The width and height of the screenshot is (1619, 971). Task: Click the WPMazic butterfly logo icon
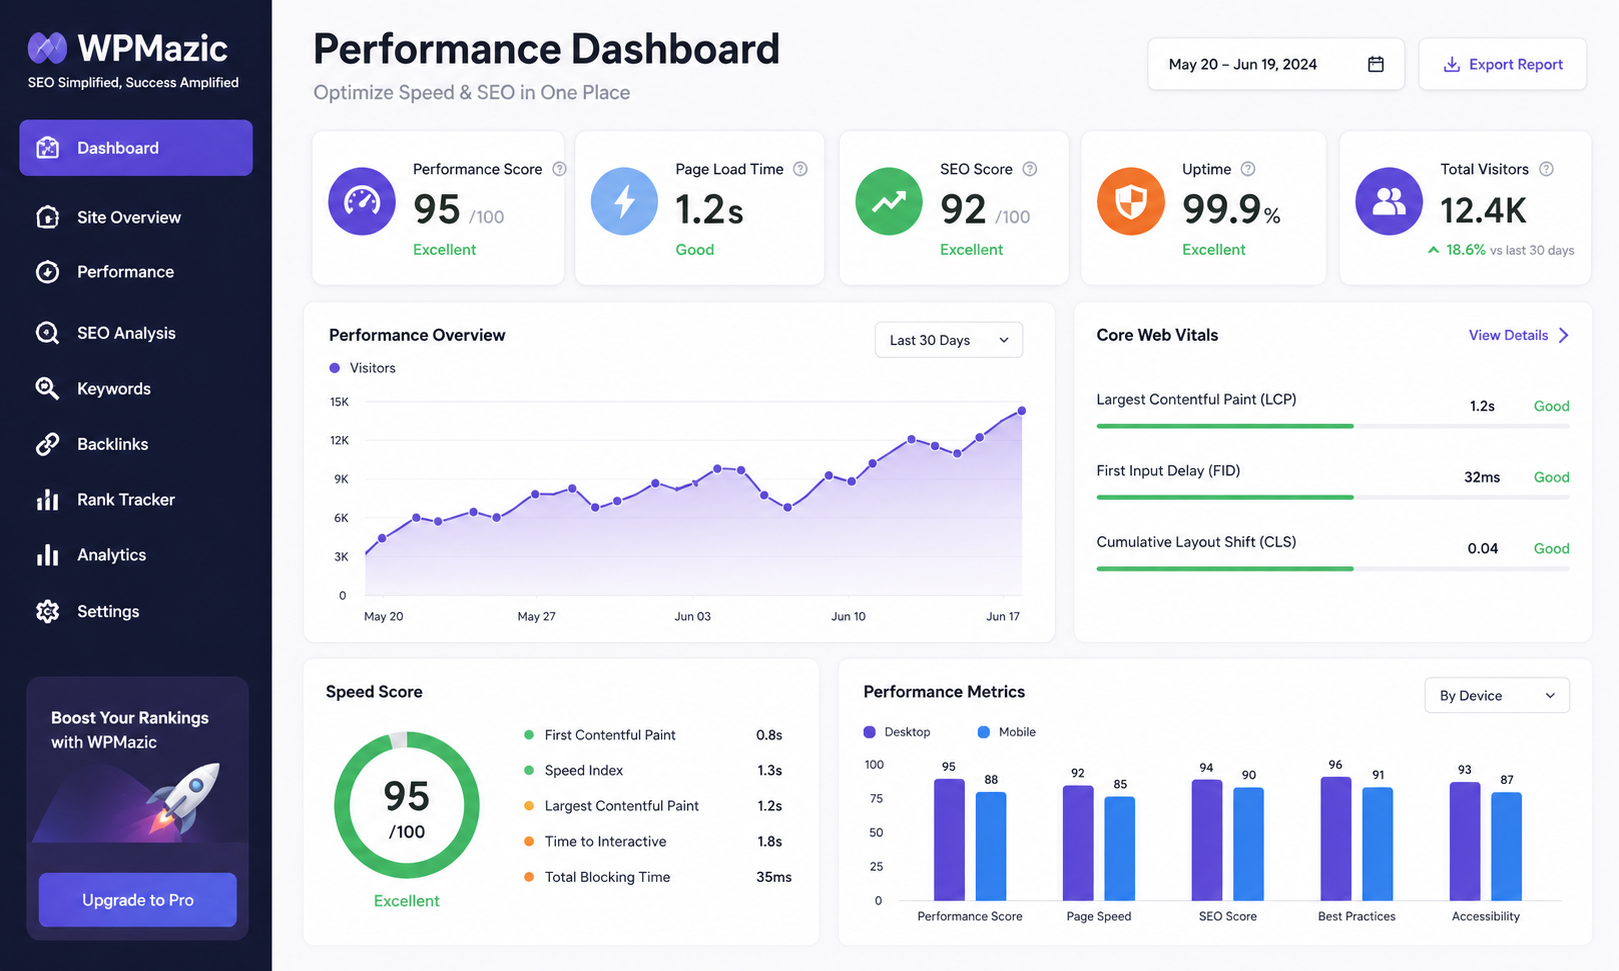pyautogui.click(x=47, y=47)
